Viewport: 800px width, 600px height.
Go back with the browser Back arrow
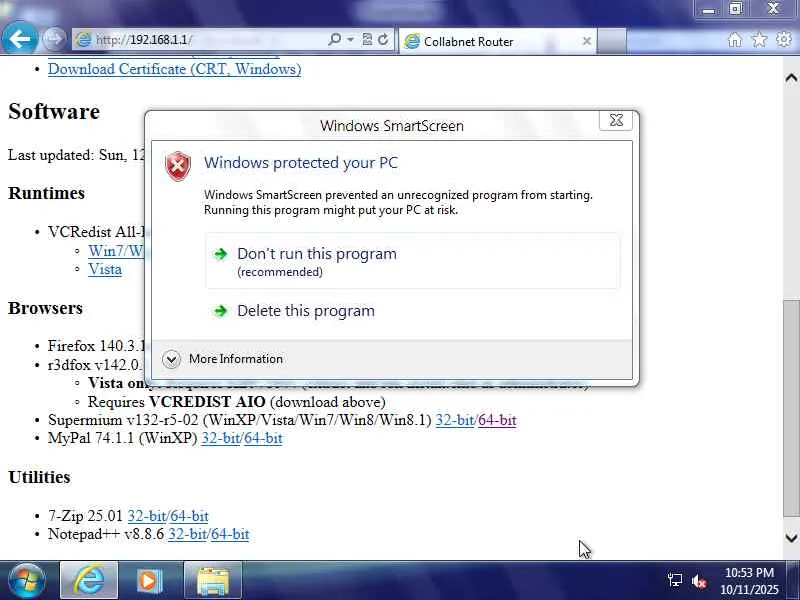pyautogui.click(x=19, y=39)
